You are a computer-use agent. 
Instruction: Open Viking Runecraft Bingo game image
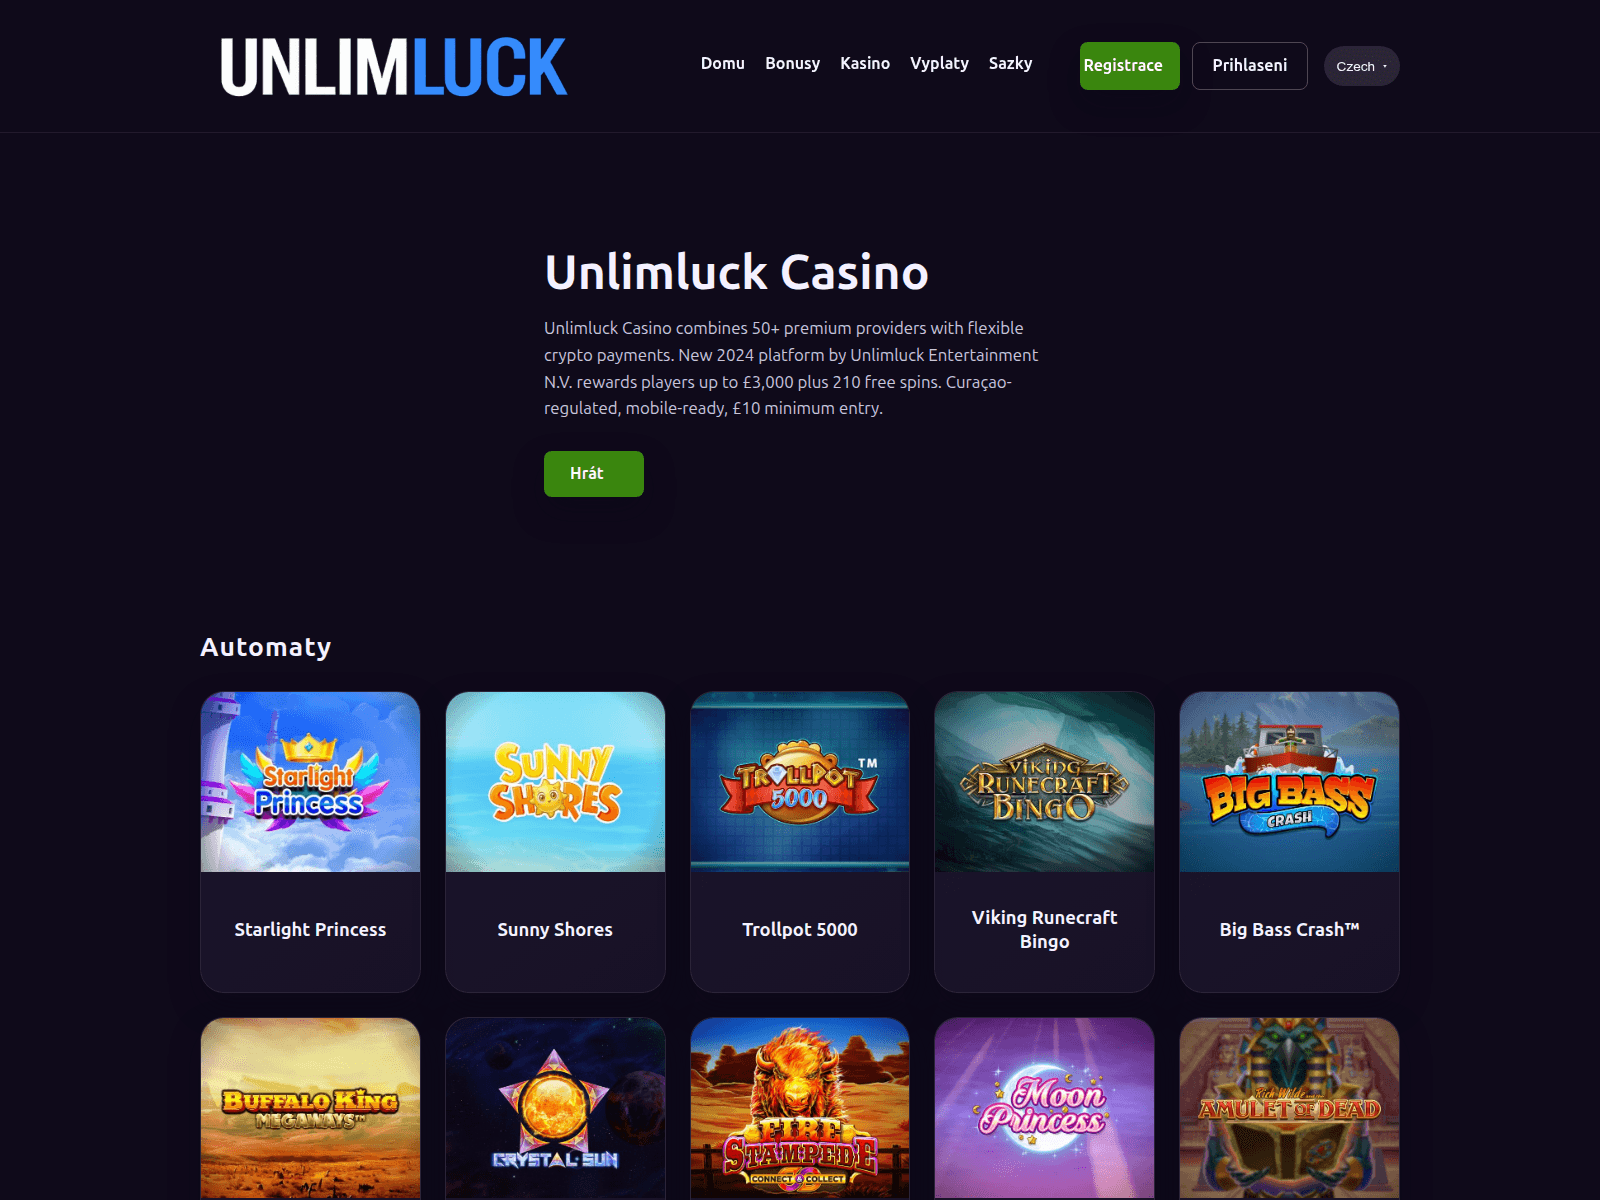click(x=1044, y=782)
